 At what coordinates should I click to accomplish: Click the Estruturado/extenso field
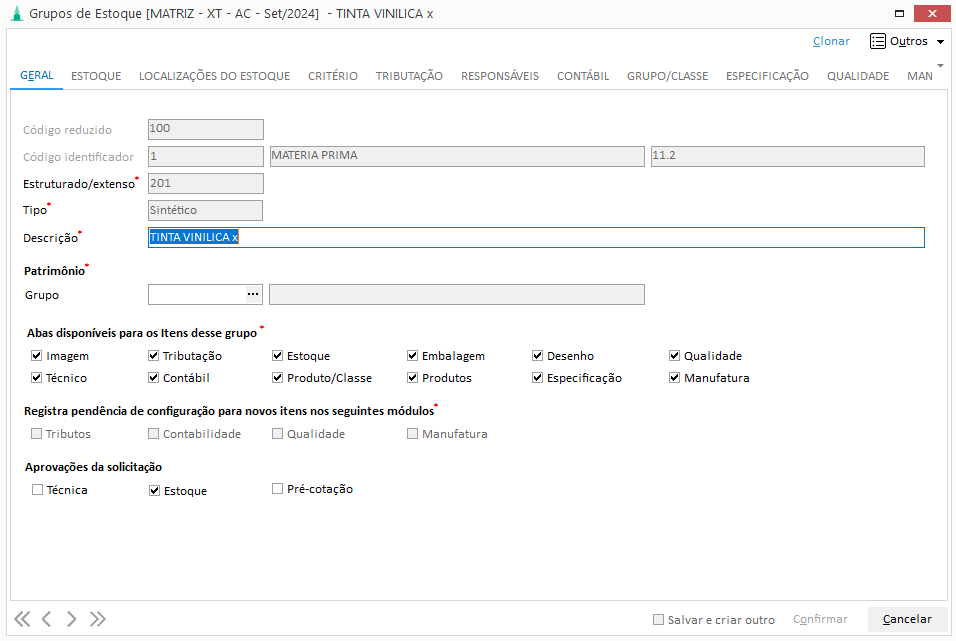click(205, 184)
